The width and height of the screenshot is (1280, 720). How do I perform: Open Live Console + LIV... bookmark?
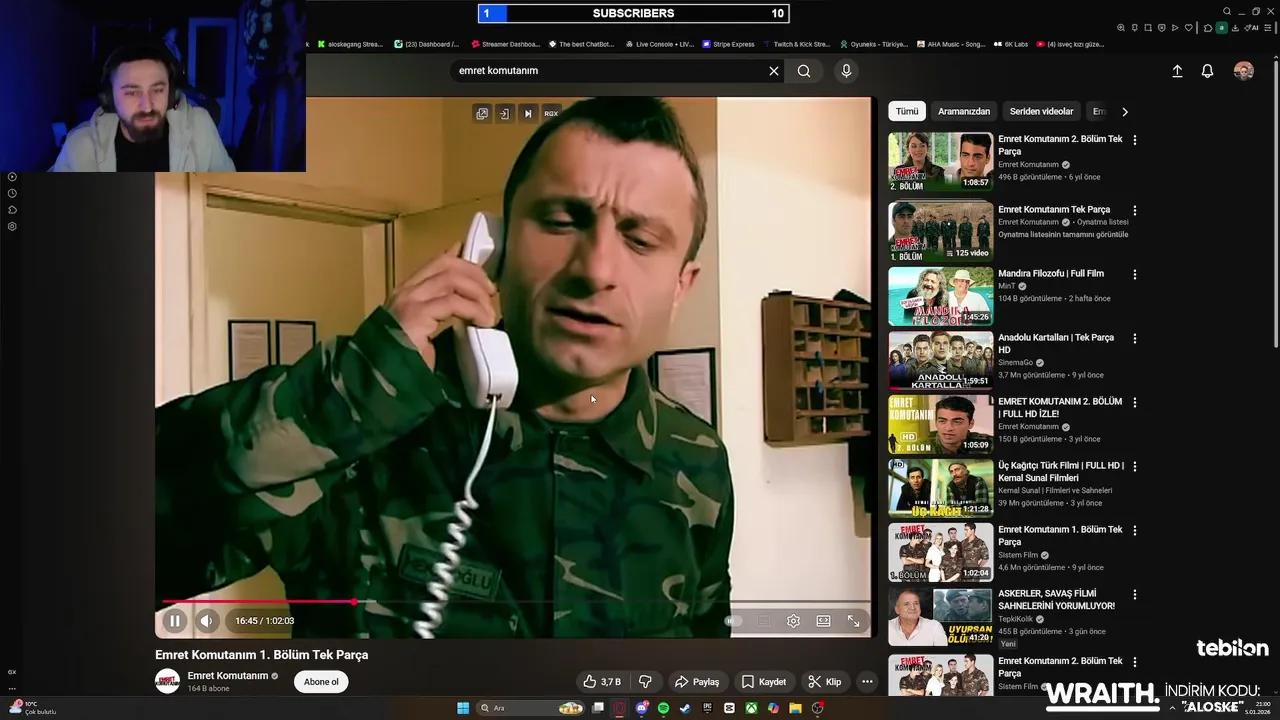[x=659, y=44]
